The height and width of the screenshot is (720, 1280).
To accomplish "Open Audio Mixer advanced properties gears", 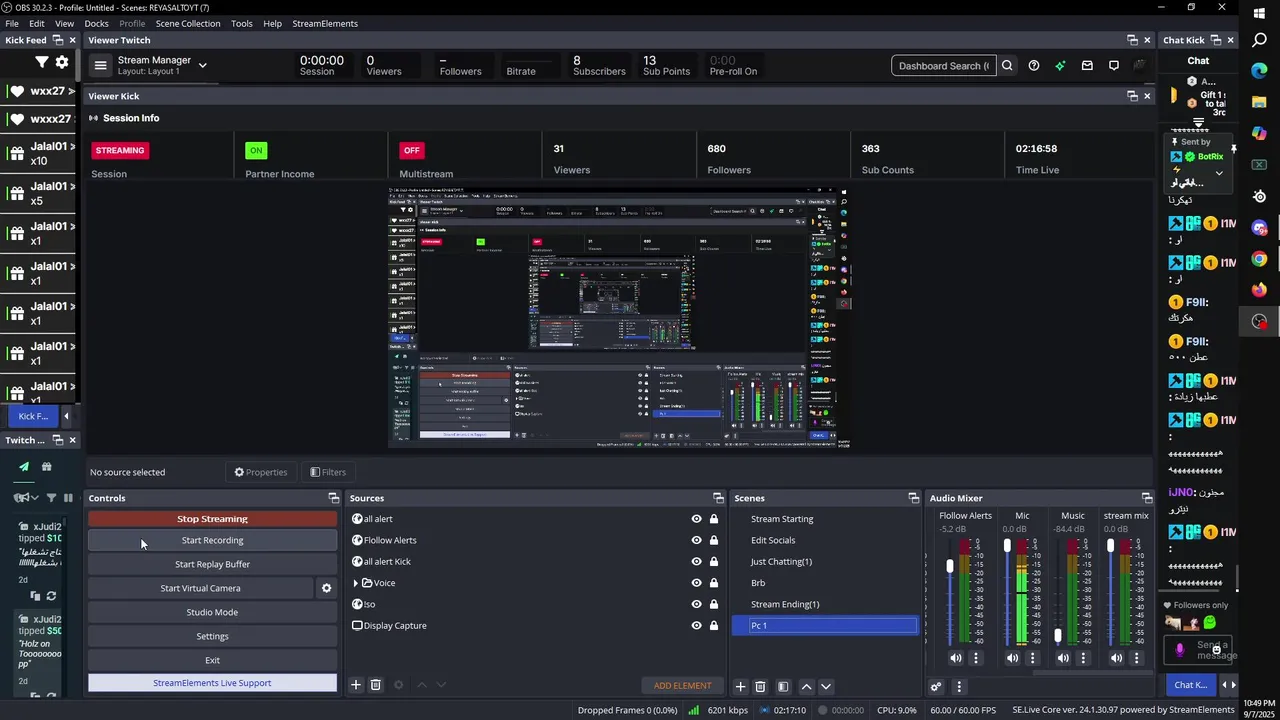I will [936, 687].
